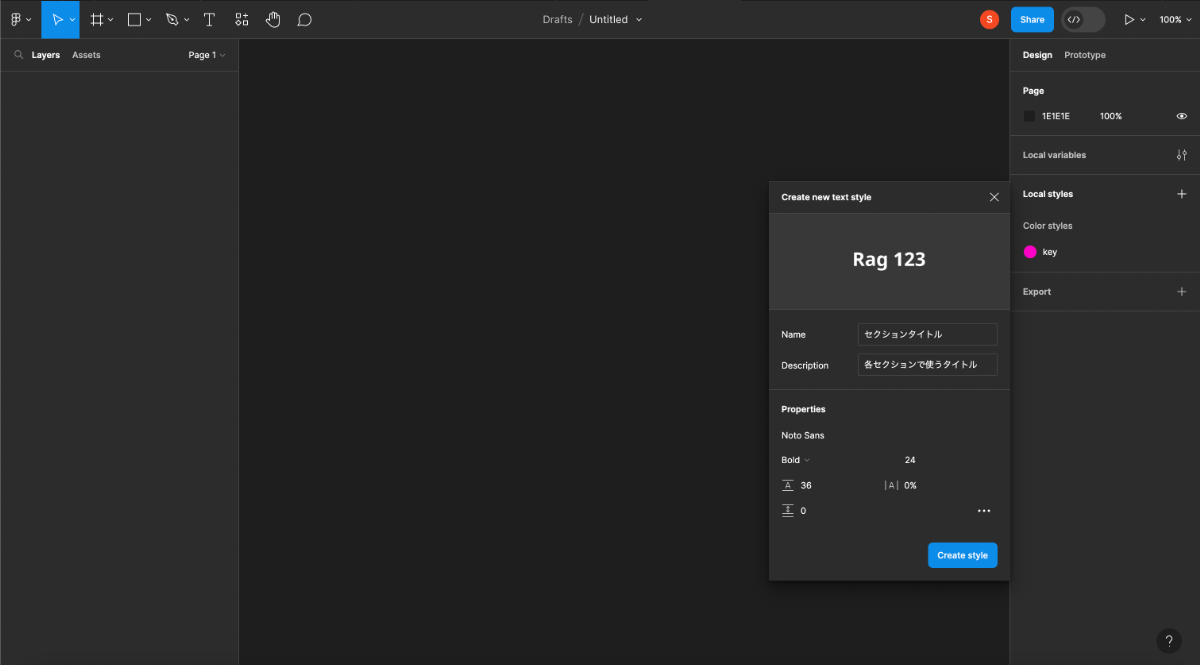Open Local variables settings icon
The height and width of the screenshot is (665, 1200).
point(1182,155)
